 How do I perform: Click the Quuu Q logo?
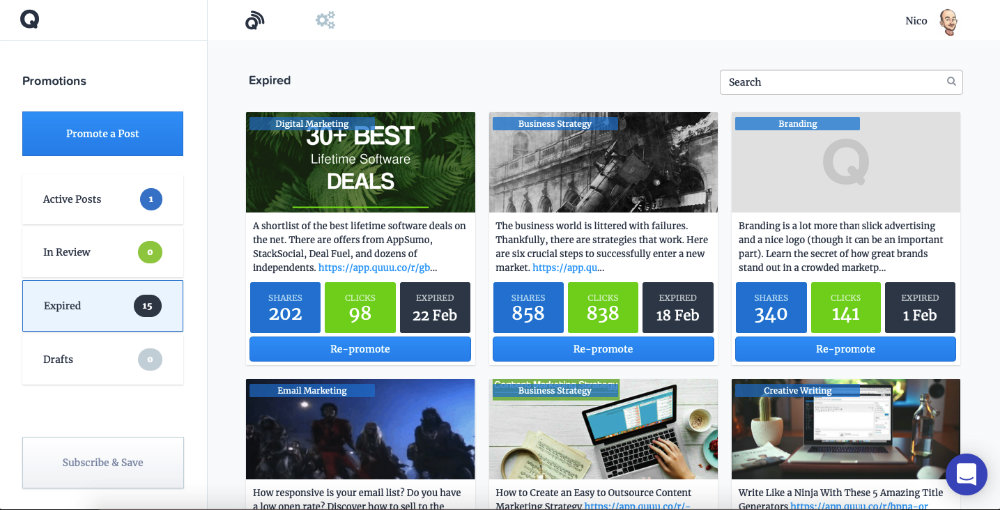pyautogui.click(x=29, y=20)
